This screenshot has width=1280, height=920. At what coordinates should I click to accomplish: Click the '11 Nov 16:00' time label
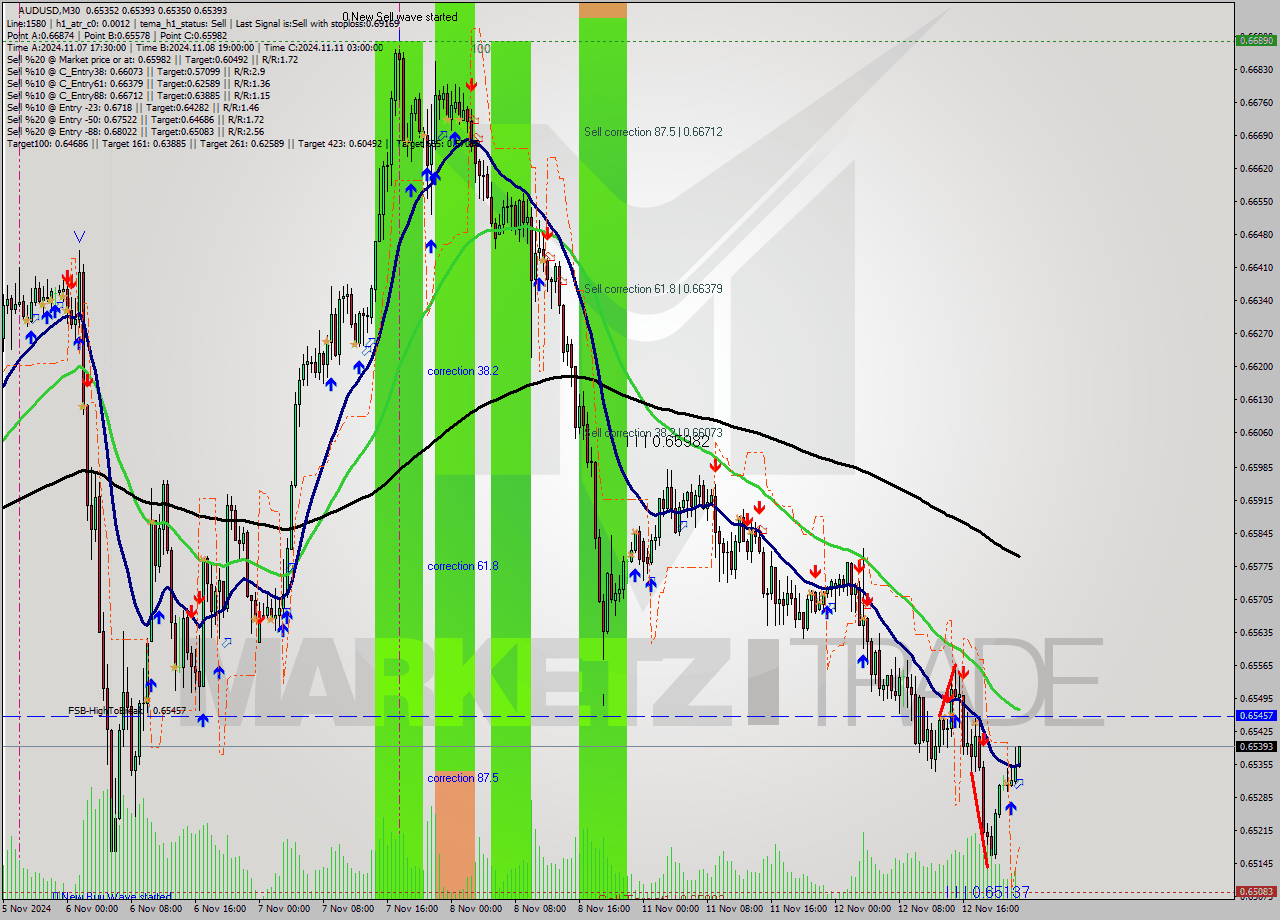(x=799, y=910)
